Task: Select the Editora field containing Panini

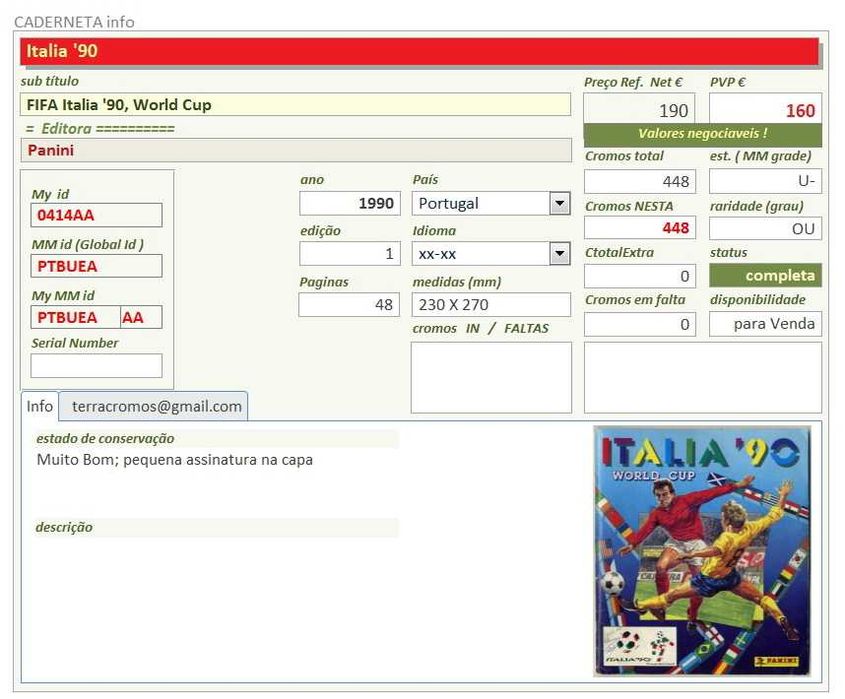Action: tap(296, 150)
